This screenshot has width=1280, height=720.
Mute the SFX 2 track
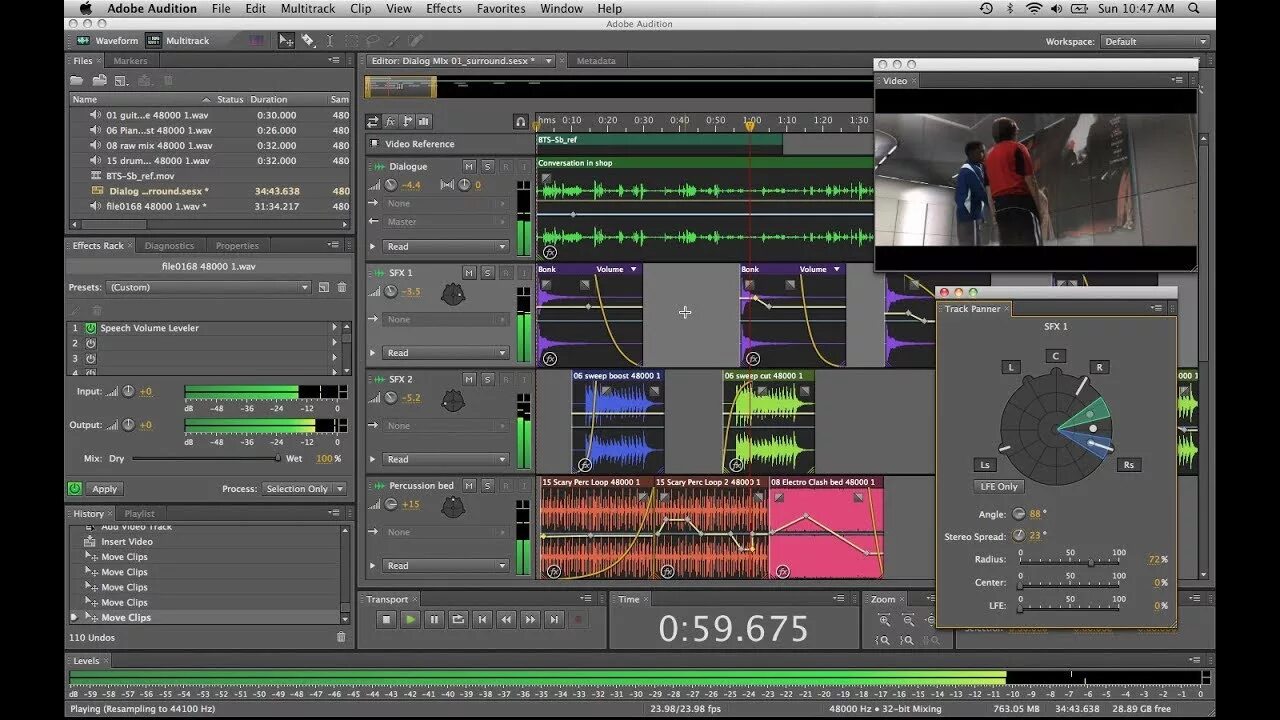coord(468,379)
